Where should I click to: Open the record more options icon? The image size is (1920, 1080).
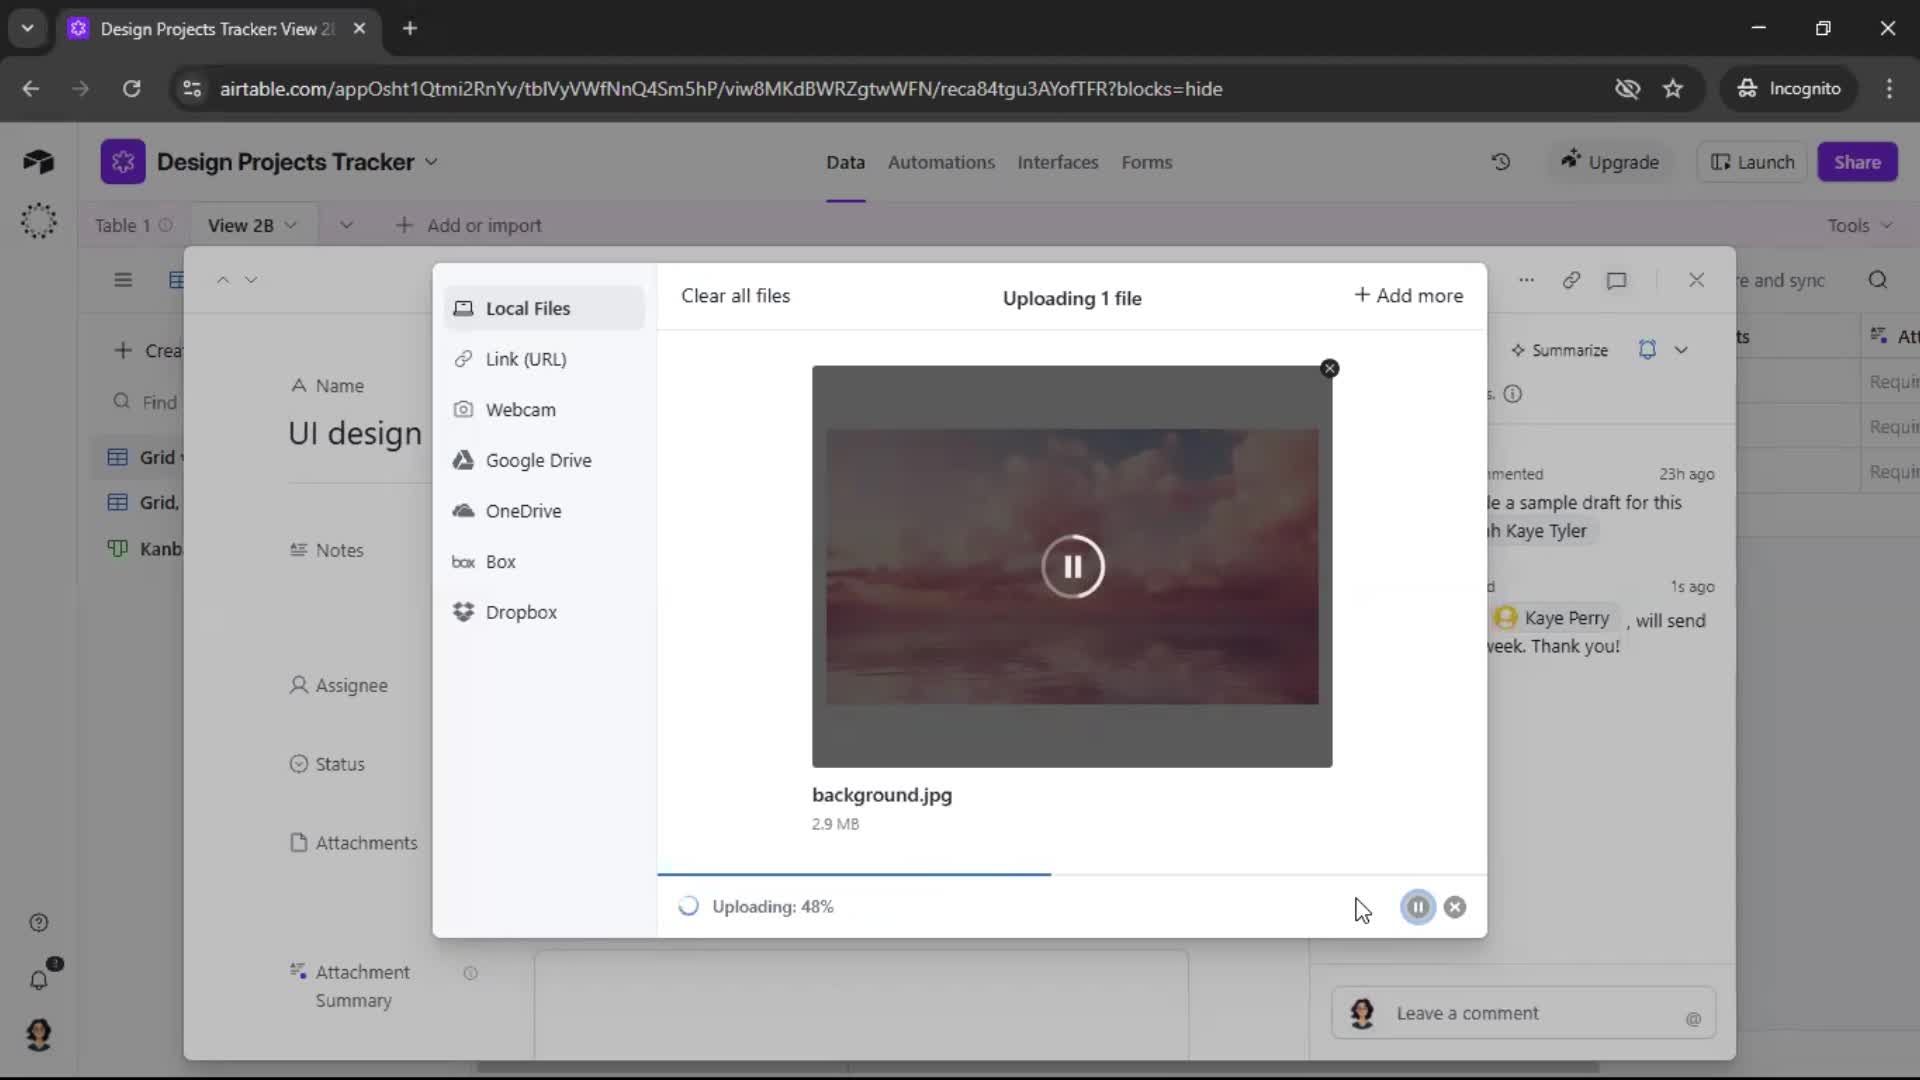(1526, 281)
